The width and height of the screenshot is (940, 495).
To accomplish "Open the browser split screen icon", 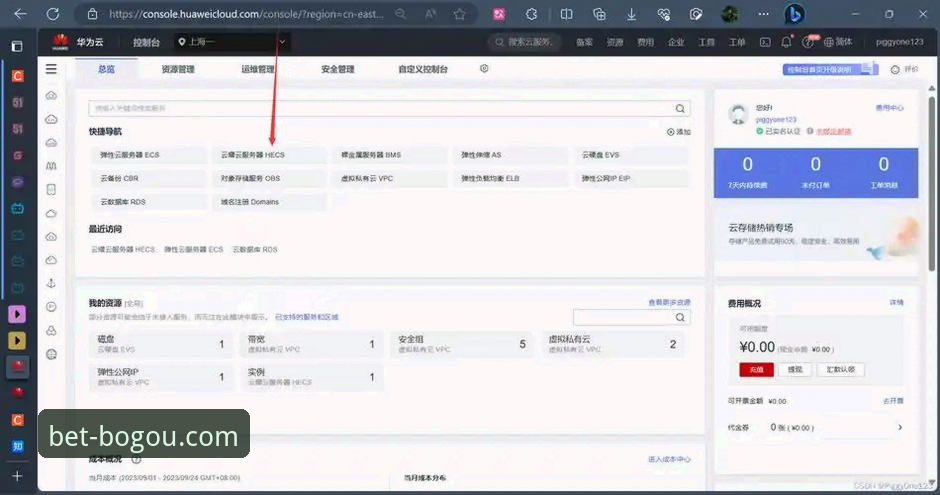I will pyautogui.click(x=566, y=14).
